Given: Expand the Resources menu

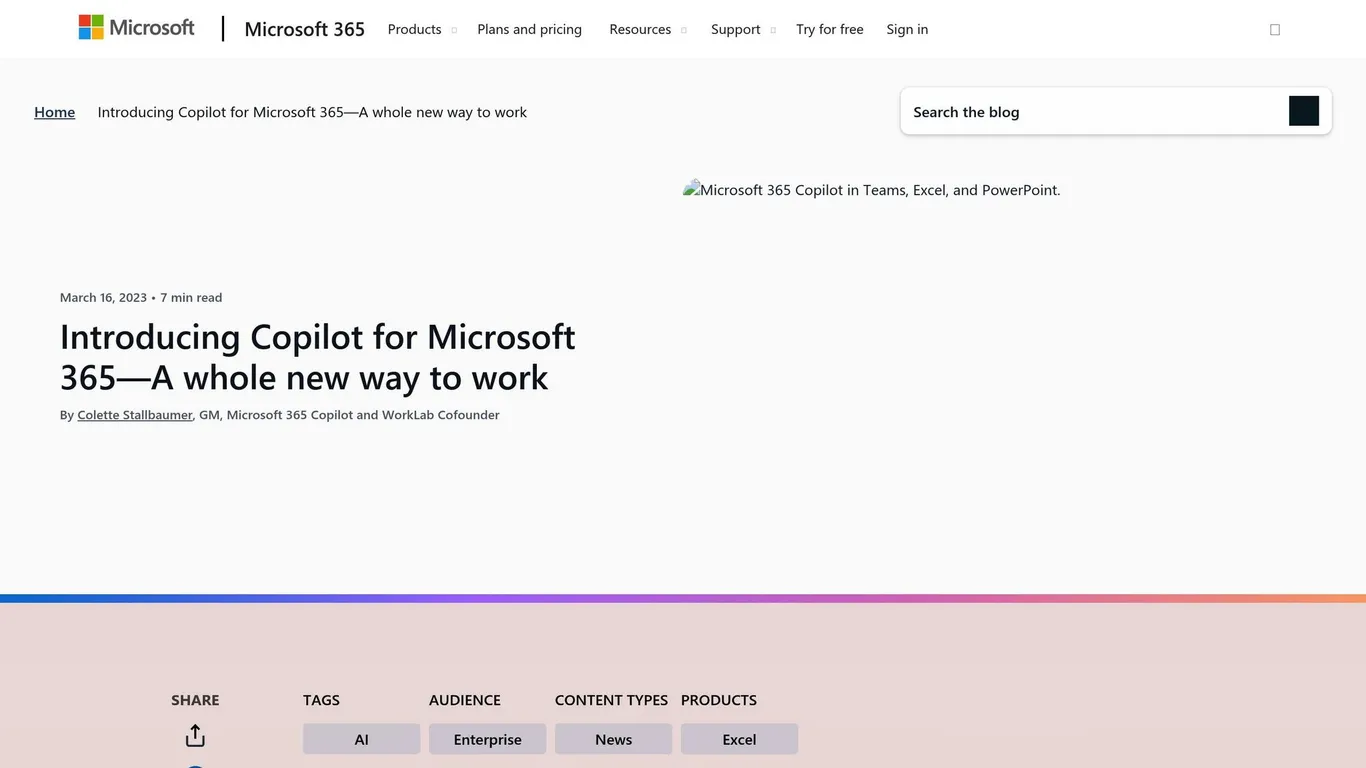Looking at the screenshot, I should pyautogui.click(x=648, y=29).
